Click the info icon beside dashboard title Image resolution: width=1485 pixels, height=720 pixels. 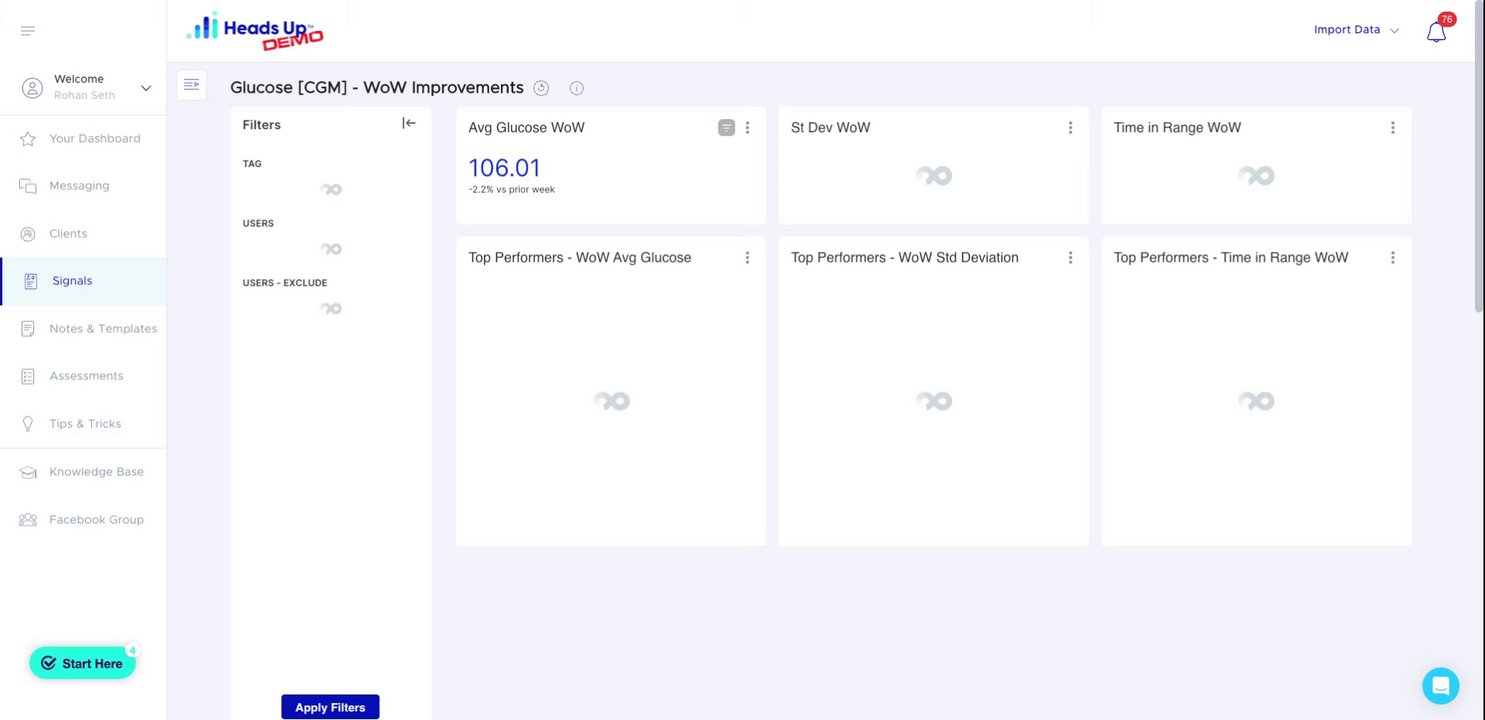[x=577, y=88]
